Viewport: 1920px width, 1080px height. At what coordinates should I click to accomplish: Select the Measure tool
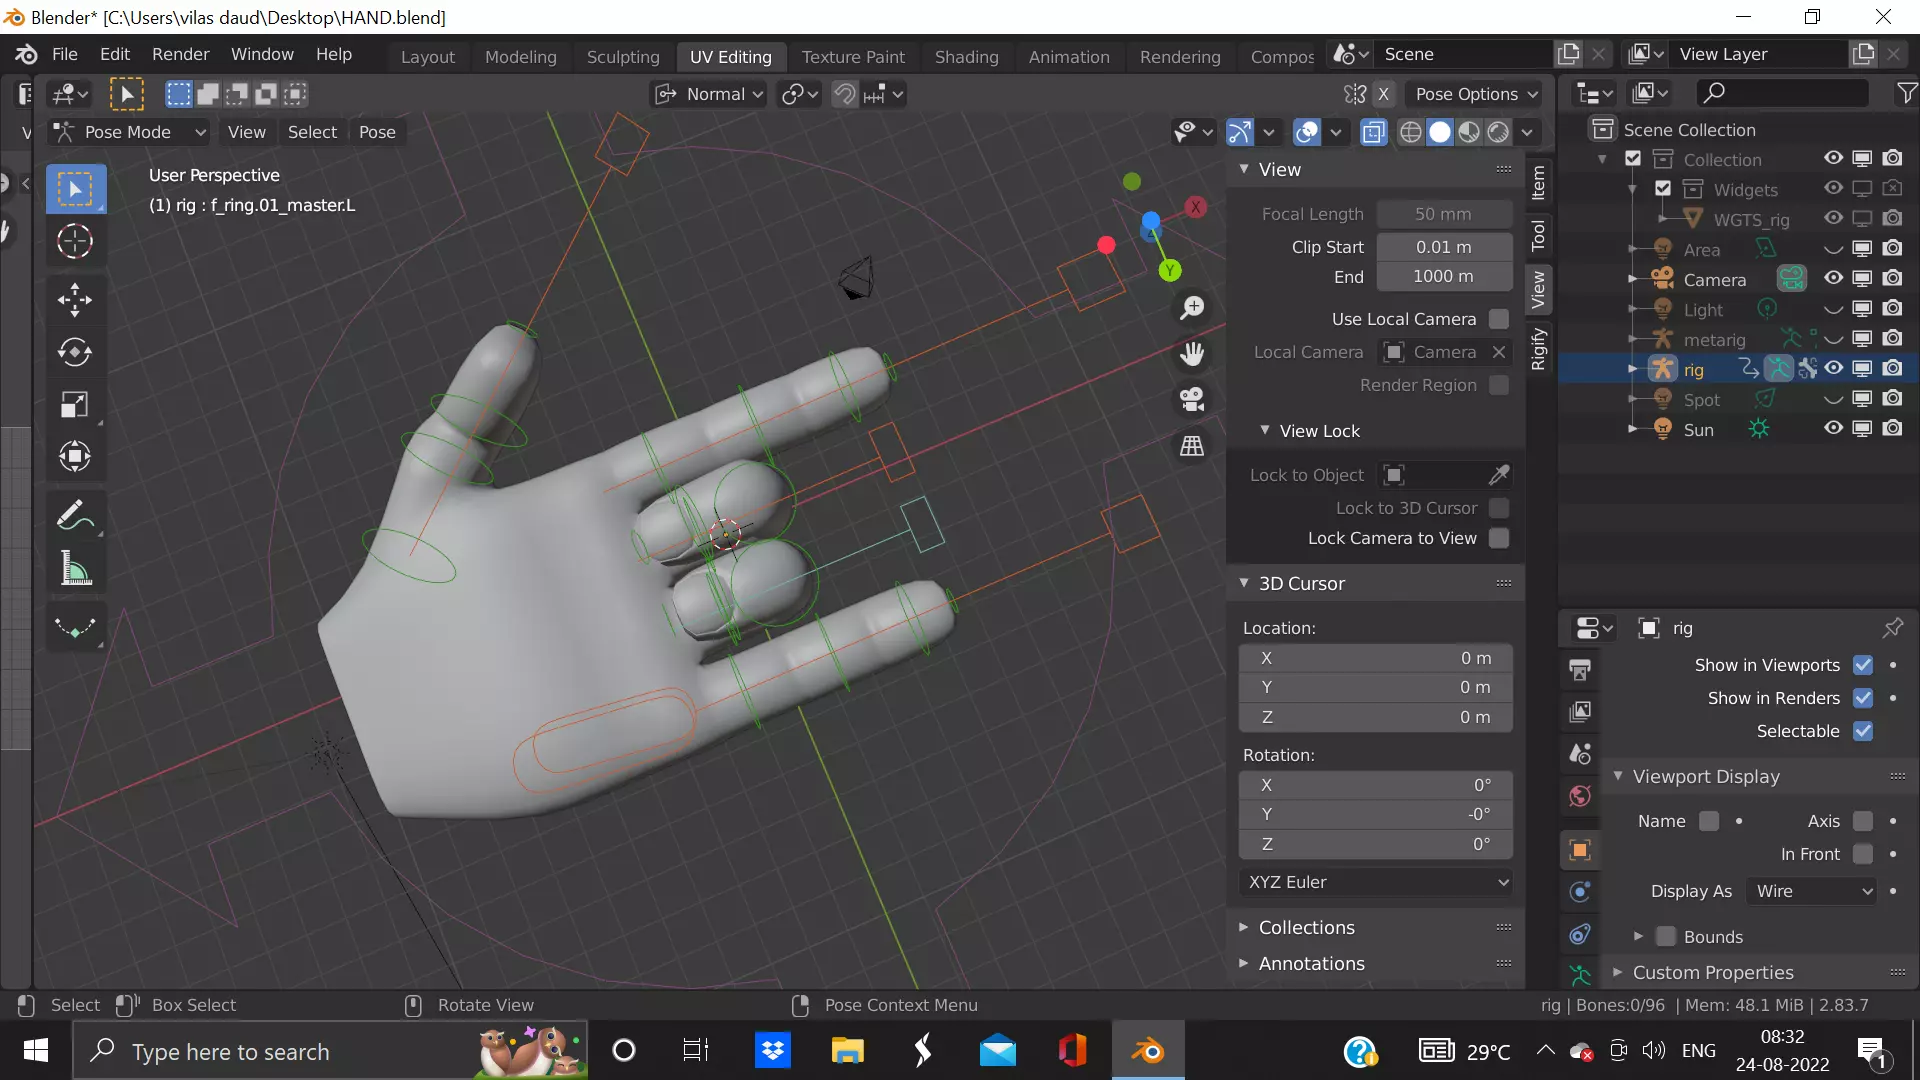(x=75, y=568)
